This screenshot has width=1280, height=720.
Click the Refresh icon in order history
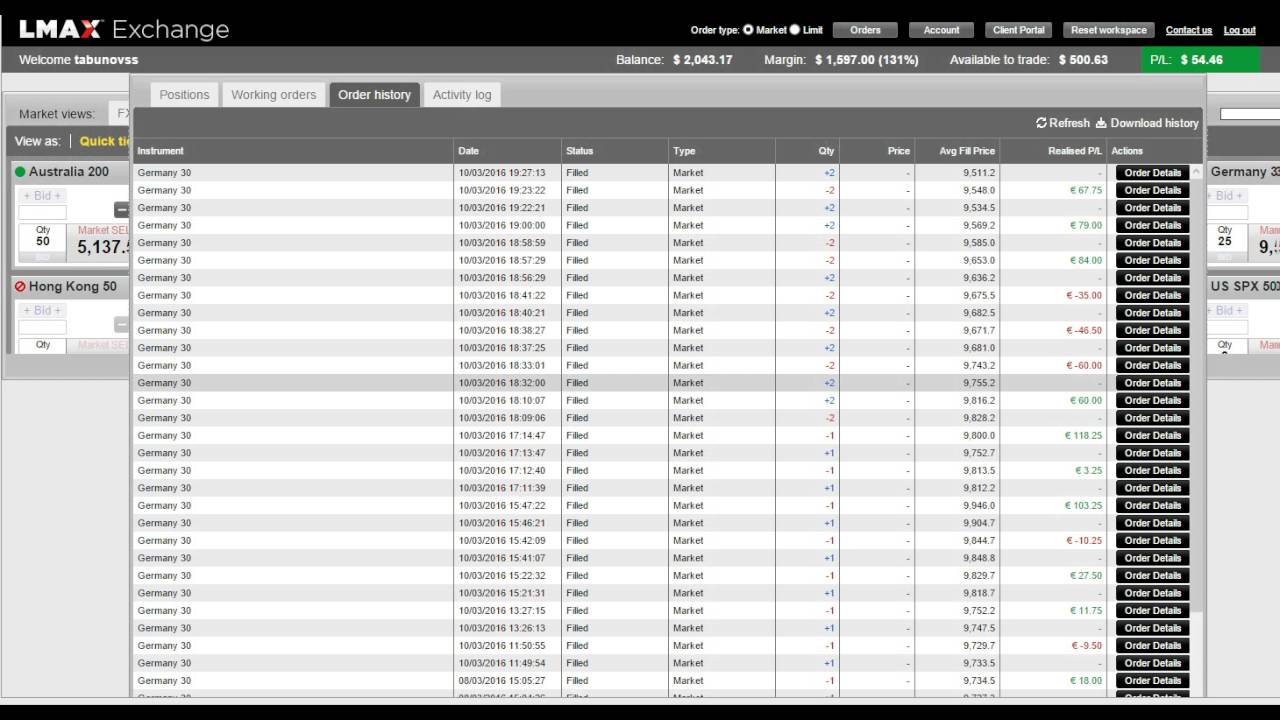tap(1041, 123)
